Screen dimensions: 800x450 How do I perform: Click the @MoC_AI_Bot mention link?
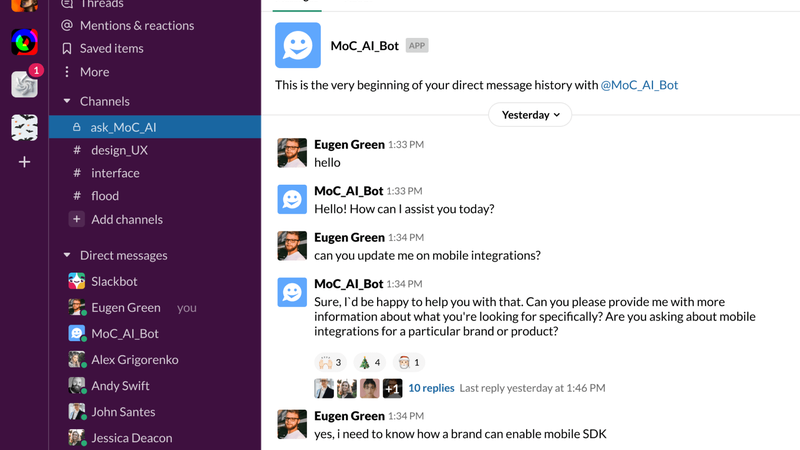(x=639, y=85)
